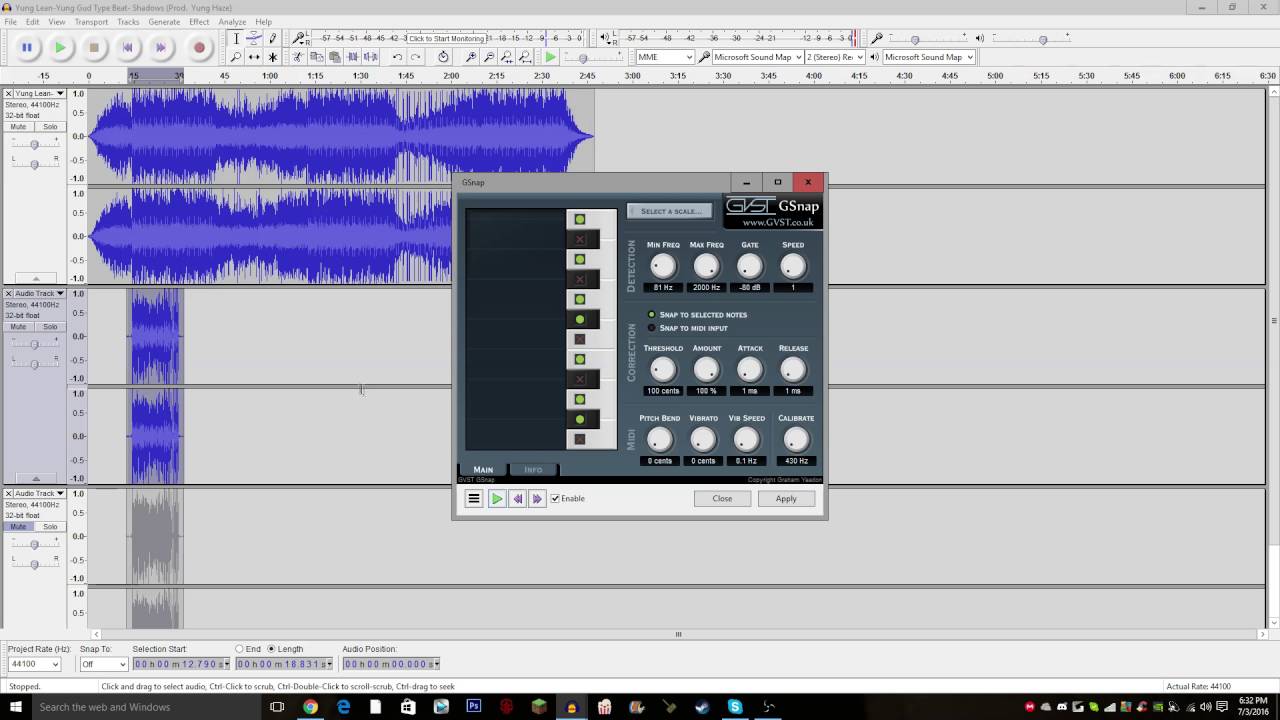The height and width of the screenshot is (720, 1280).
Task: Select the Draw pencil tool
Action: [272, 38]
